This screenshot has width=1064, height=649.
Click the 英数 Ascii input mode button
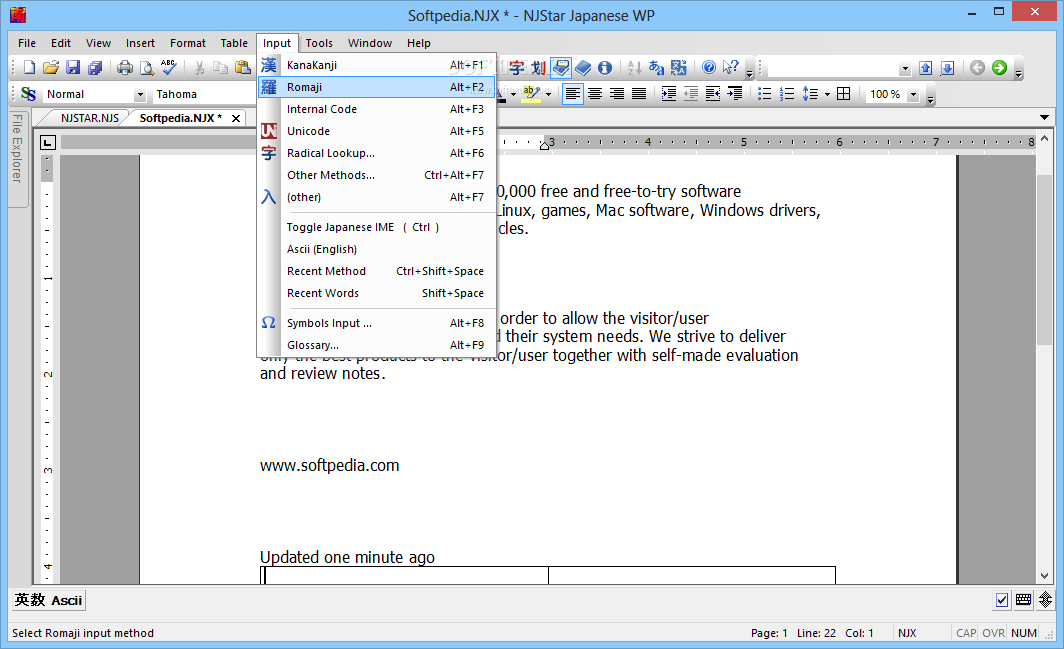click(48, 600)
